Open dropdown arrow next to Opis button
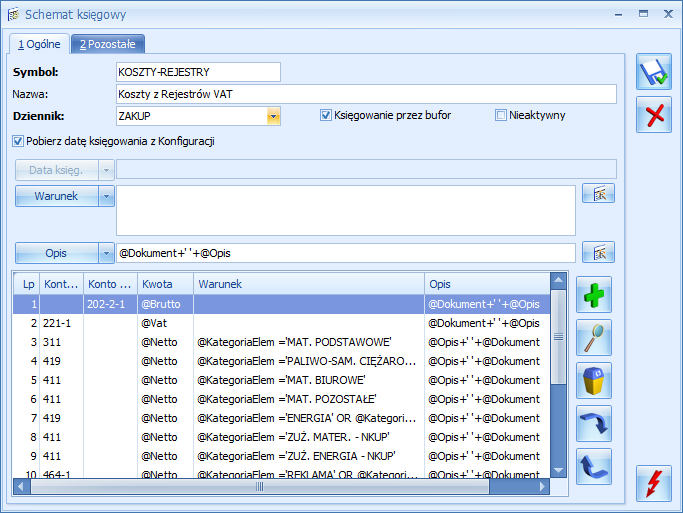The width and height of the screenshot is (683, 513). [107, 253]
